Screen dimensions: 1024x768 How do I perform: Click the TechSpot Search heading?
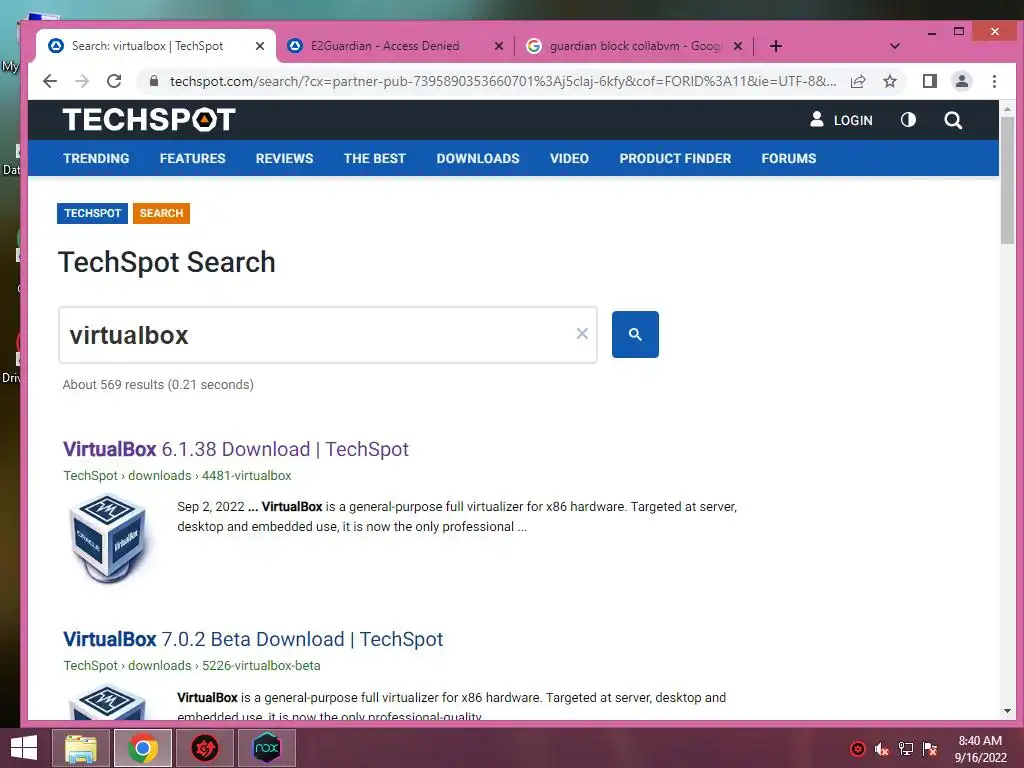(167, 263)
